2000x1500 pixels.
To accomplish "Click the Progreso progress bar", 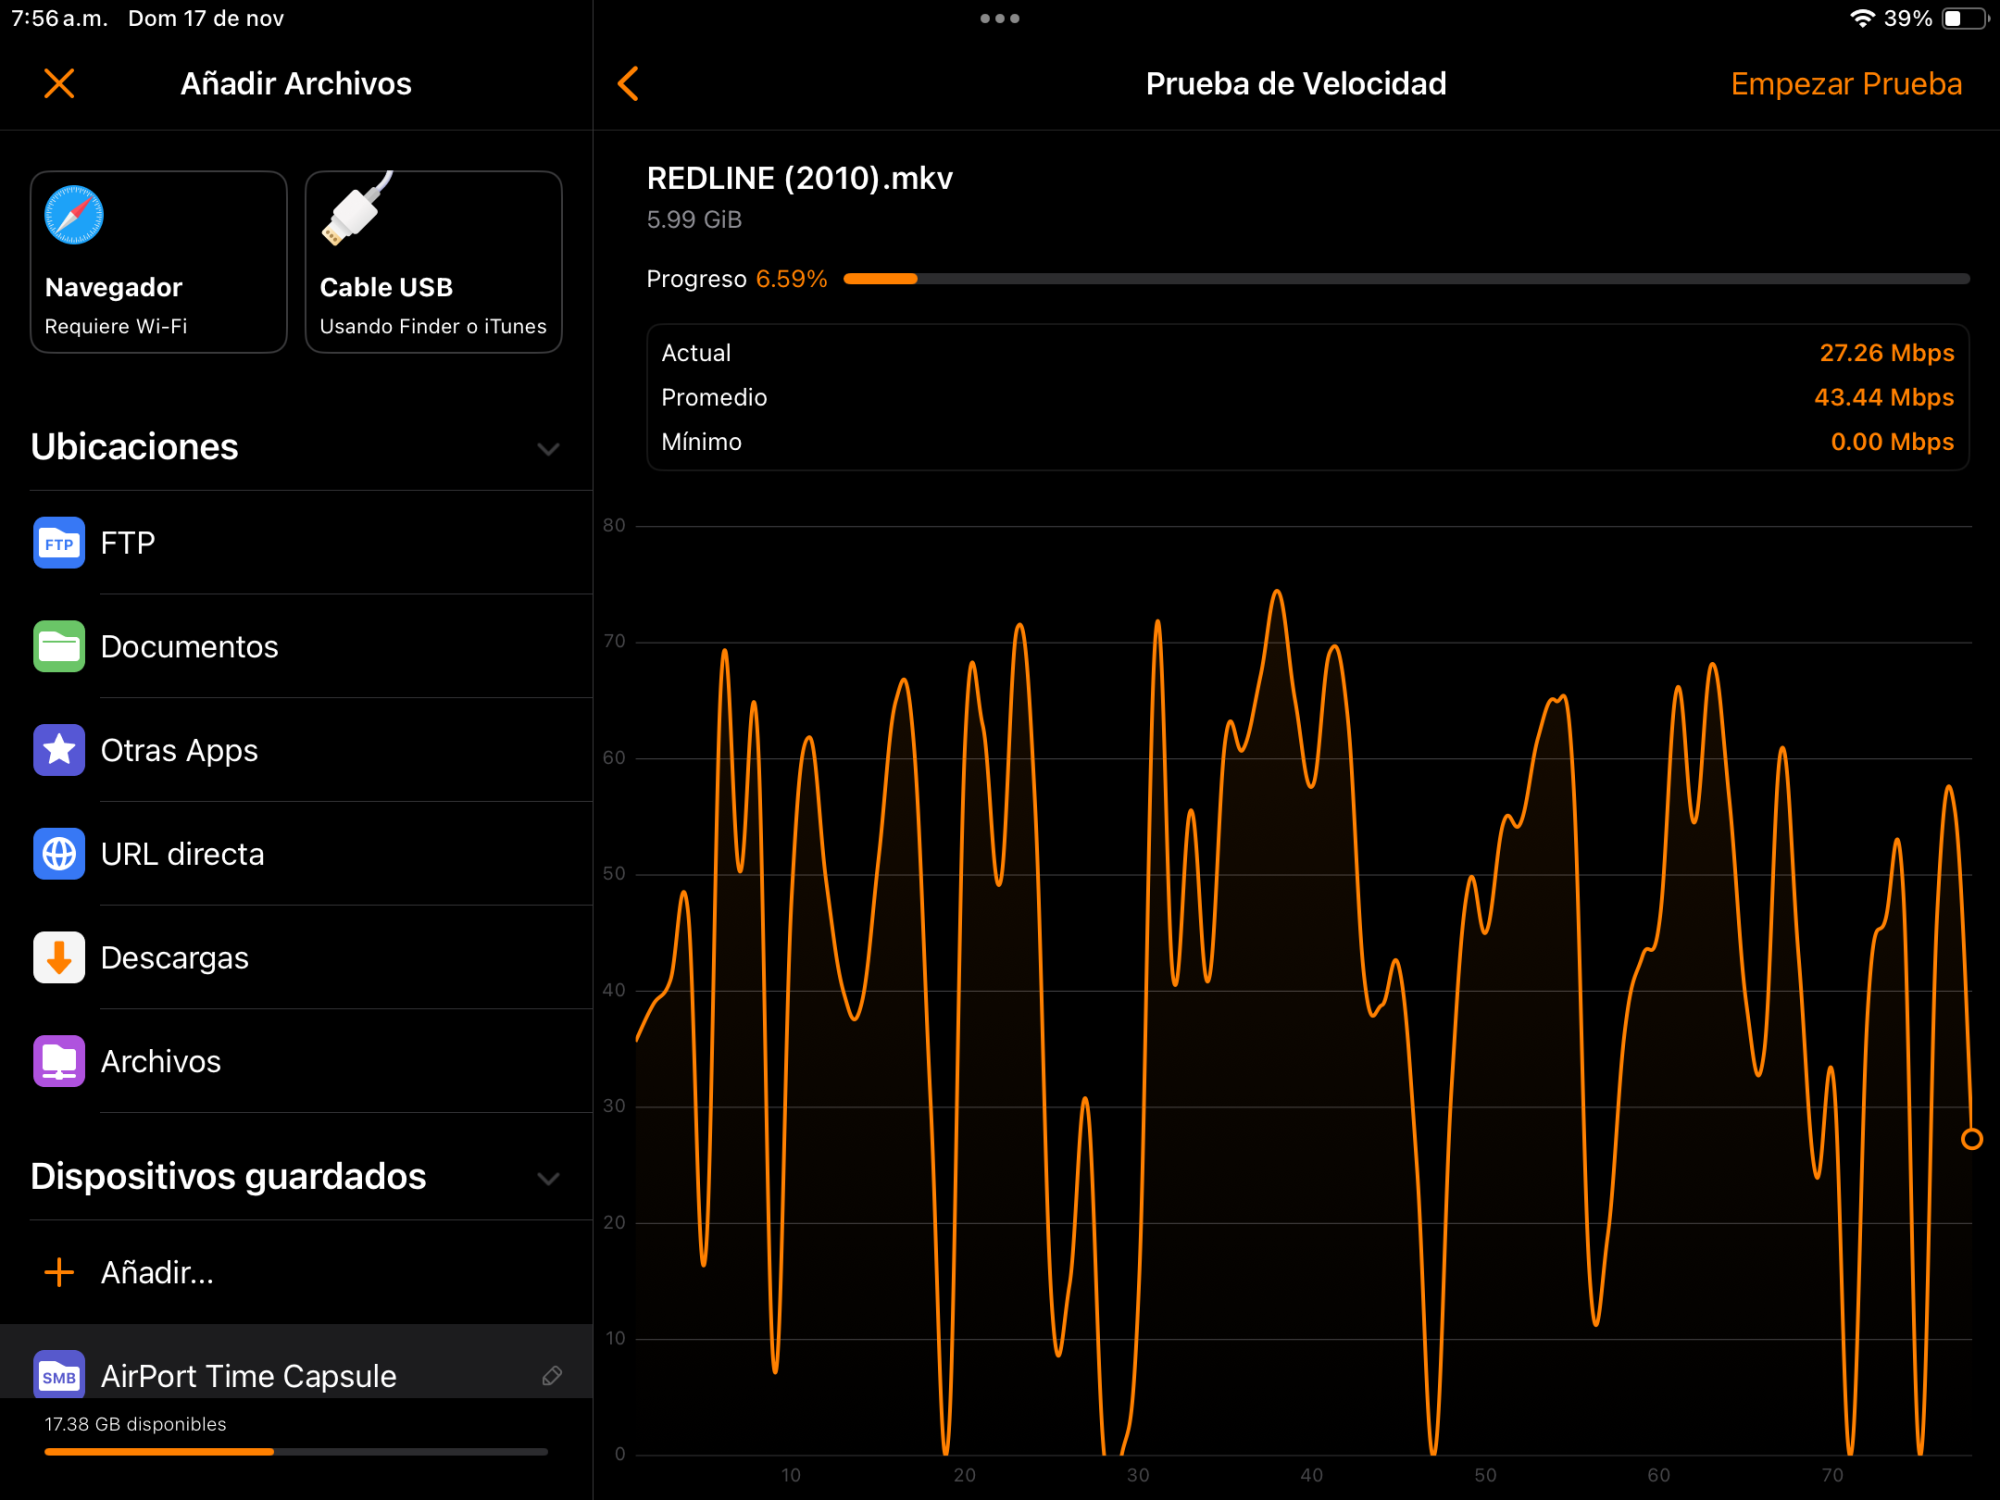I will coord(1405,279).
